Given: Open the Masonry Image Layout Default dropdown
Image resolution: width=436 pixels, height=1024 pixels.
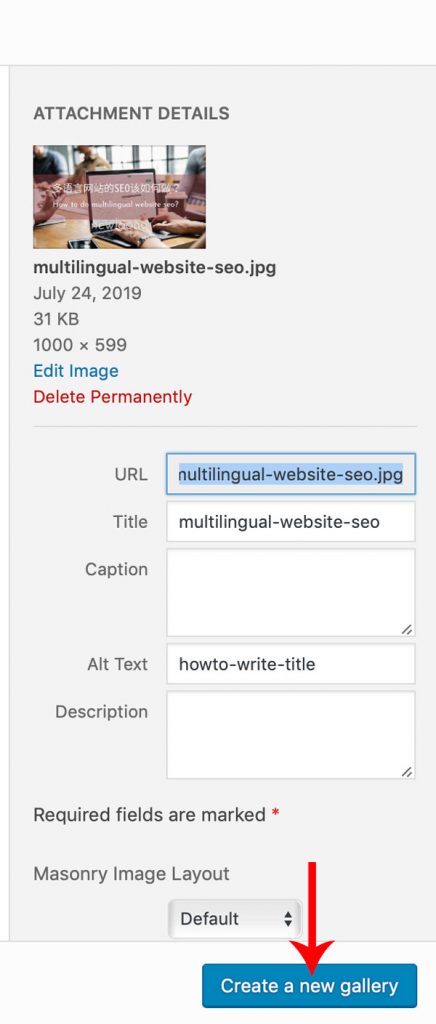Looking at the screenshot, I should (x=235, y=919).
